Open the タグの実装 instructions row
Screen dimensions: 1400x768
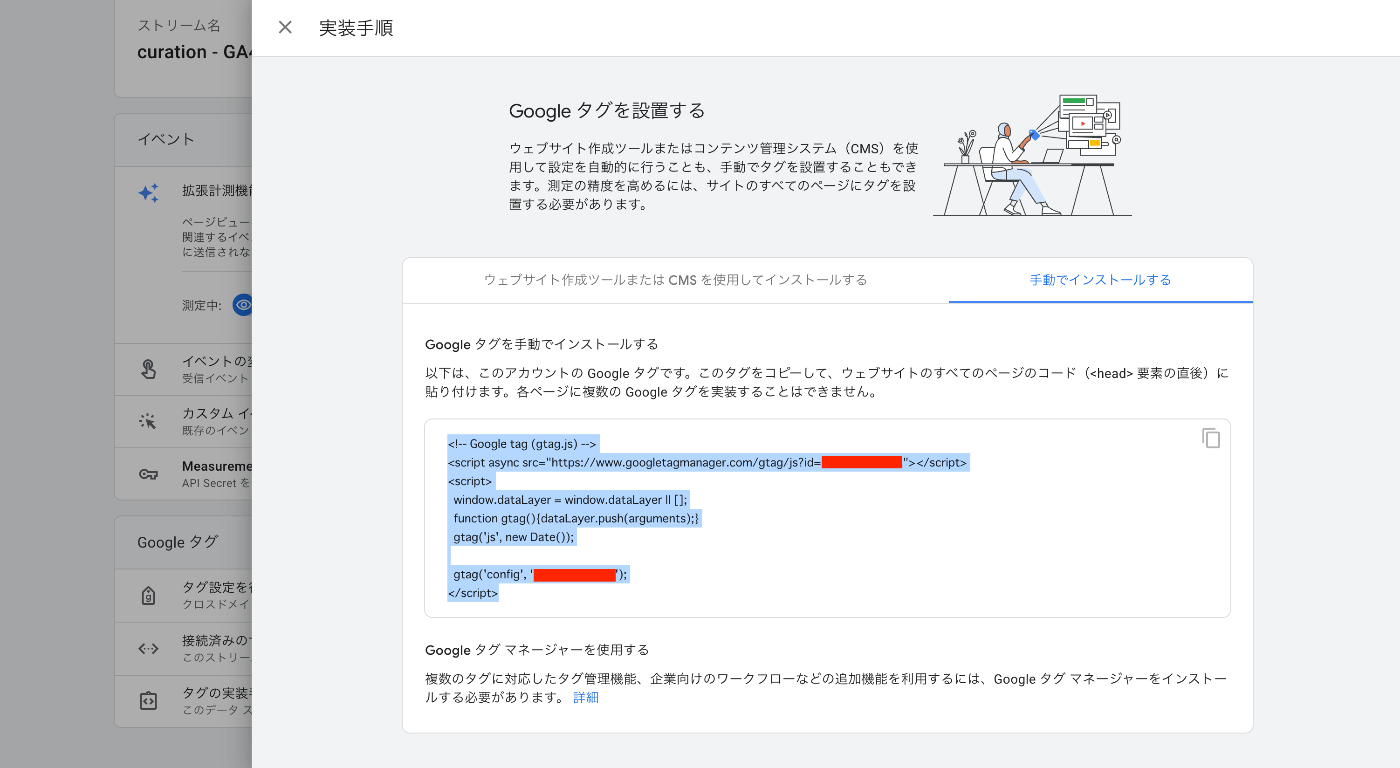(183, 701)
